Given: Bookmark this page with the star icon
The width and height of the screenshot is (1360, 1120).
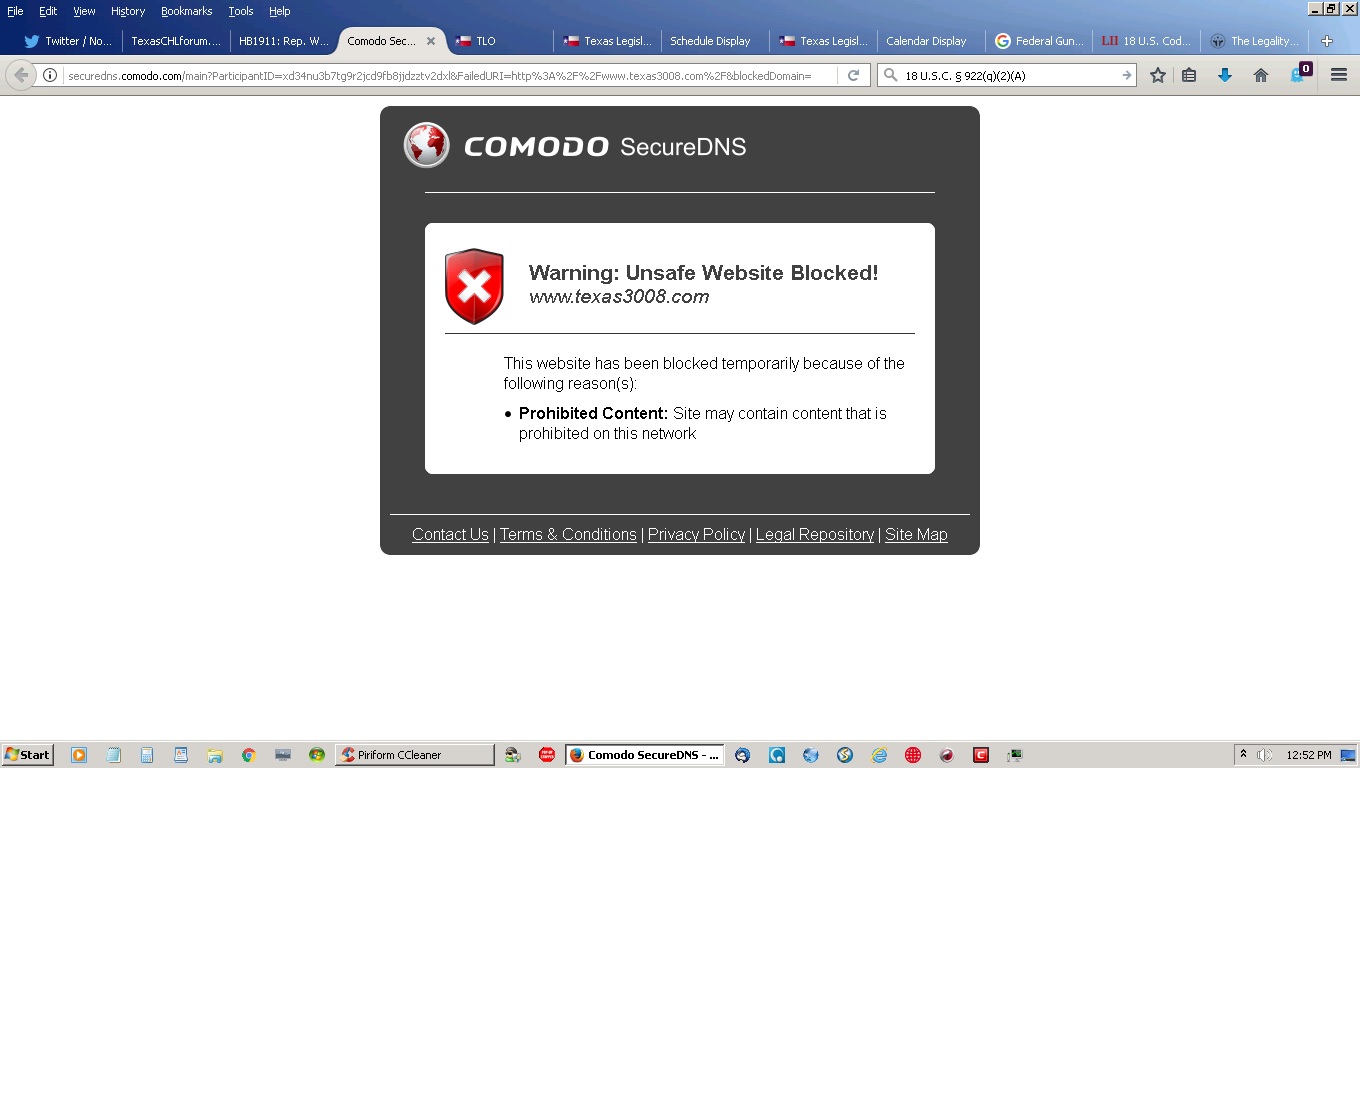Looking at the screenshot, I should coord(1157,75).
